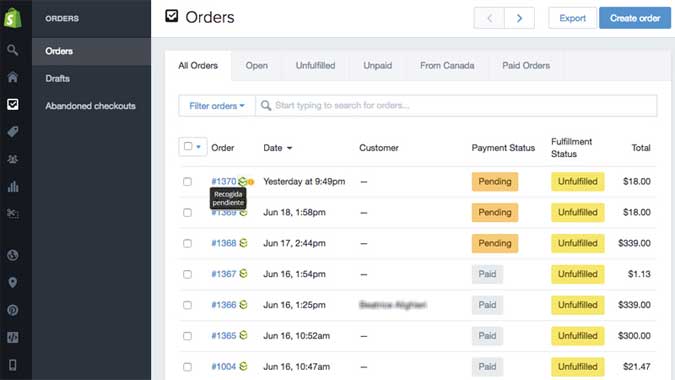Click the $21.47 total amount
The image size is (675, 380).
point(636,367)
